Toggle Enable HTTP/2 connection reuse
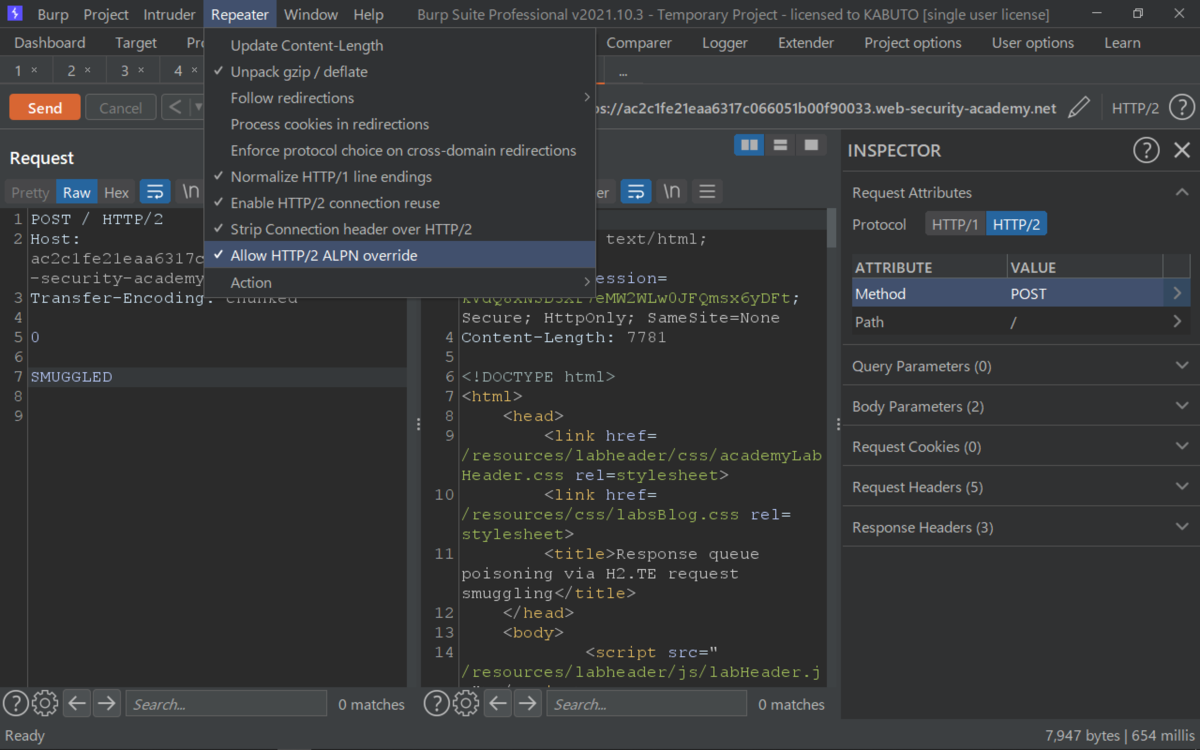This screenshot has width=1200, height=750. (400, 203)
